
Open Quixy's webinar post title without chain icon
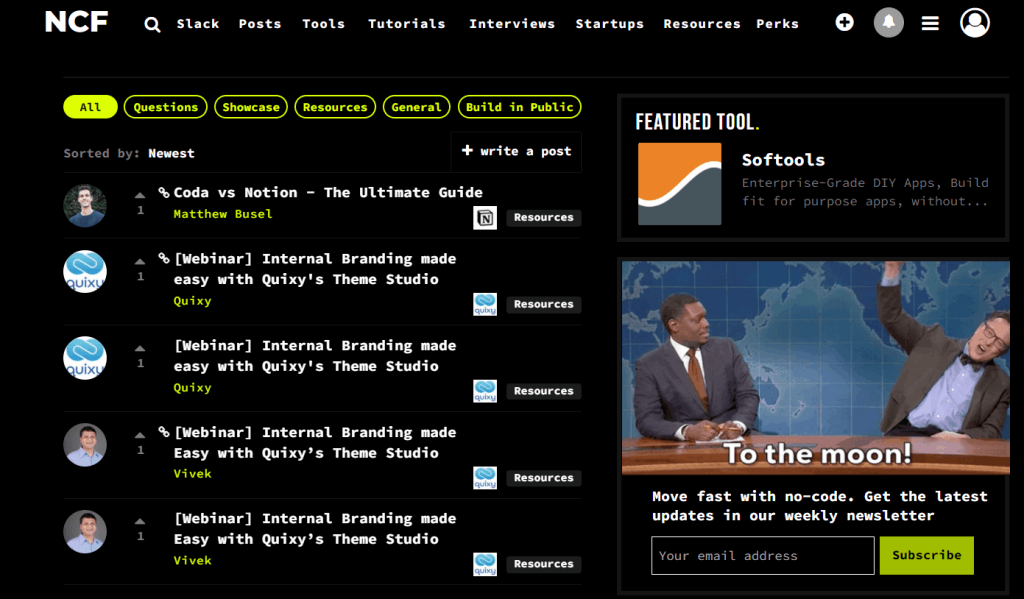point(315,356)
